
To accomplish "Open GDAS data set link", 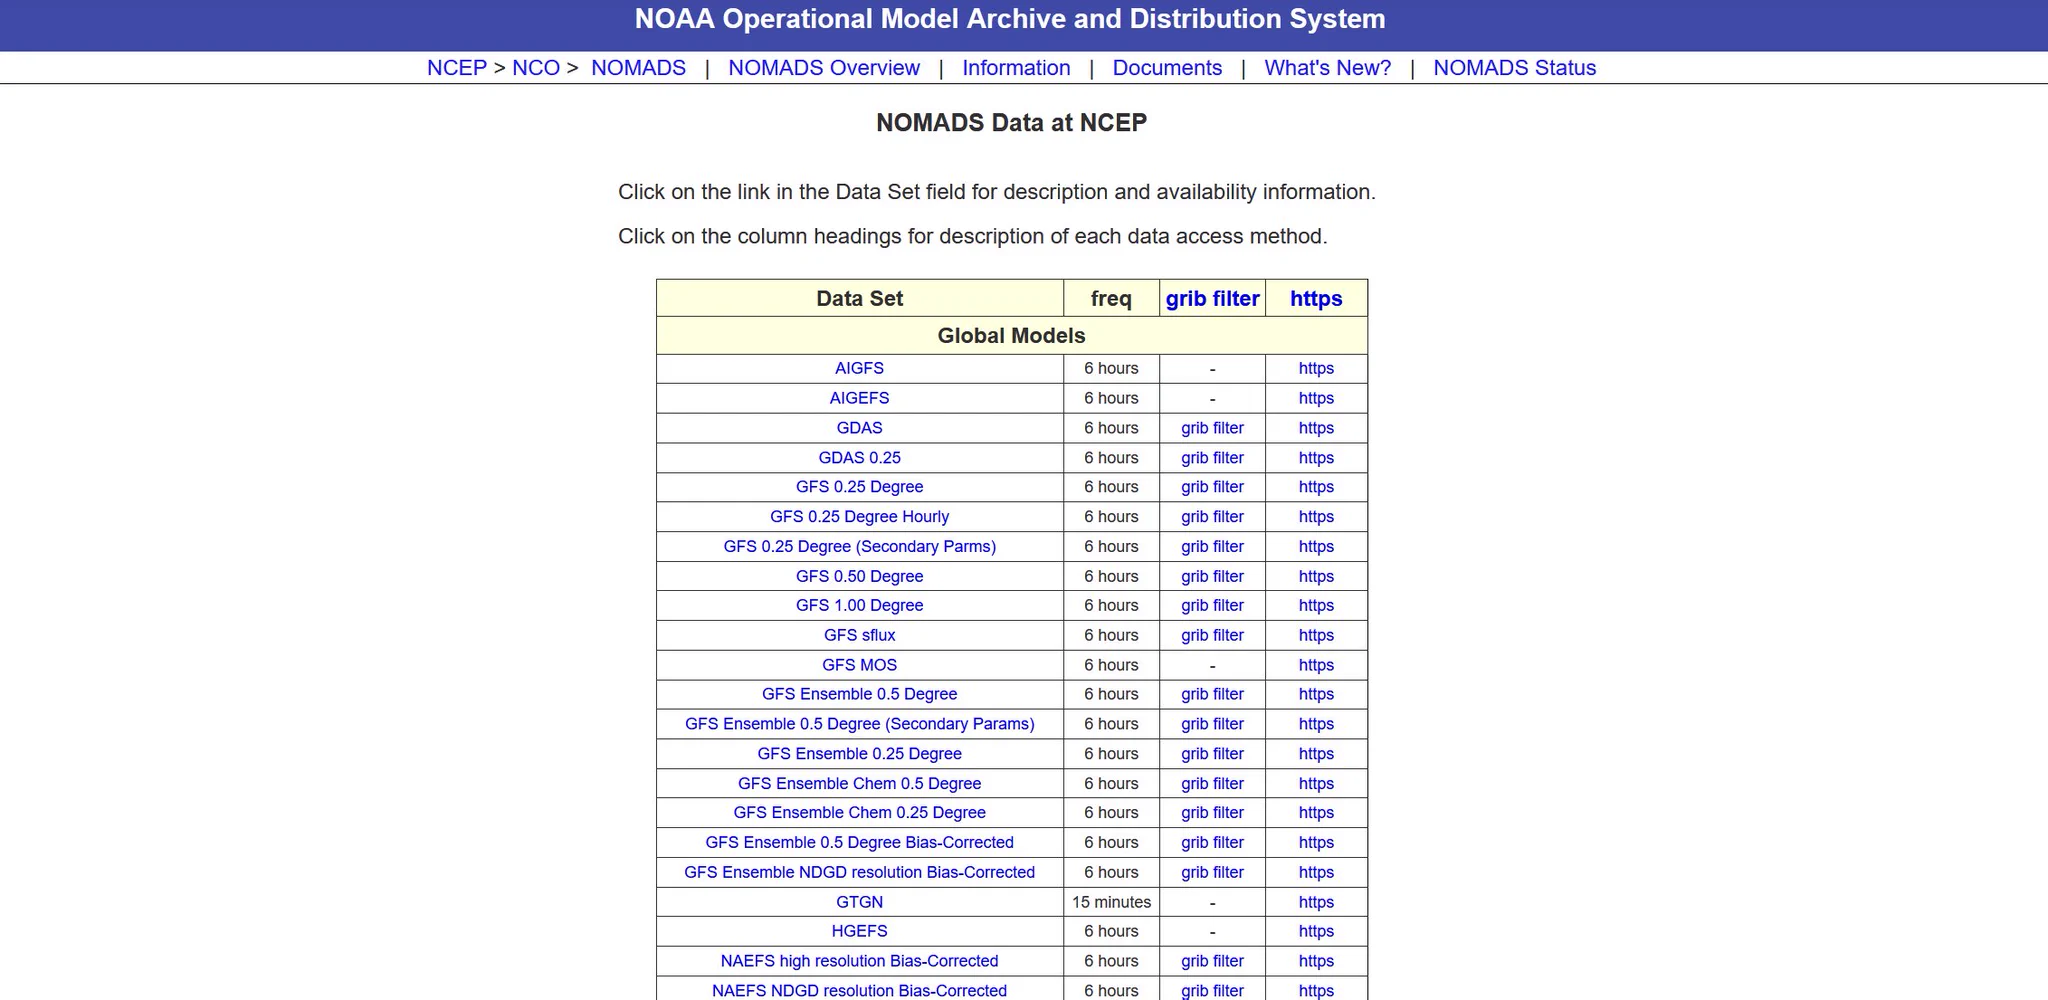I will click(x=859, y=428).
